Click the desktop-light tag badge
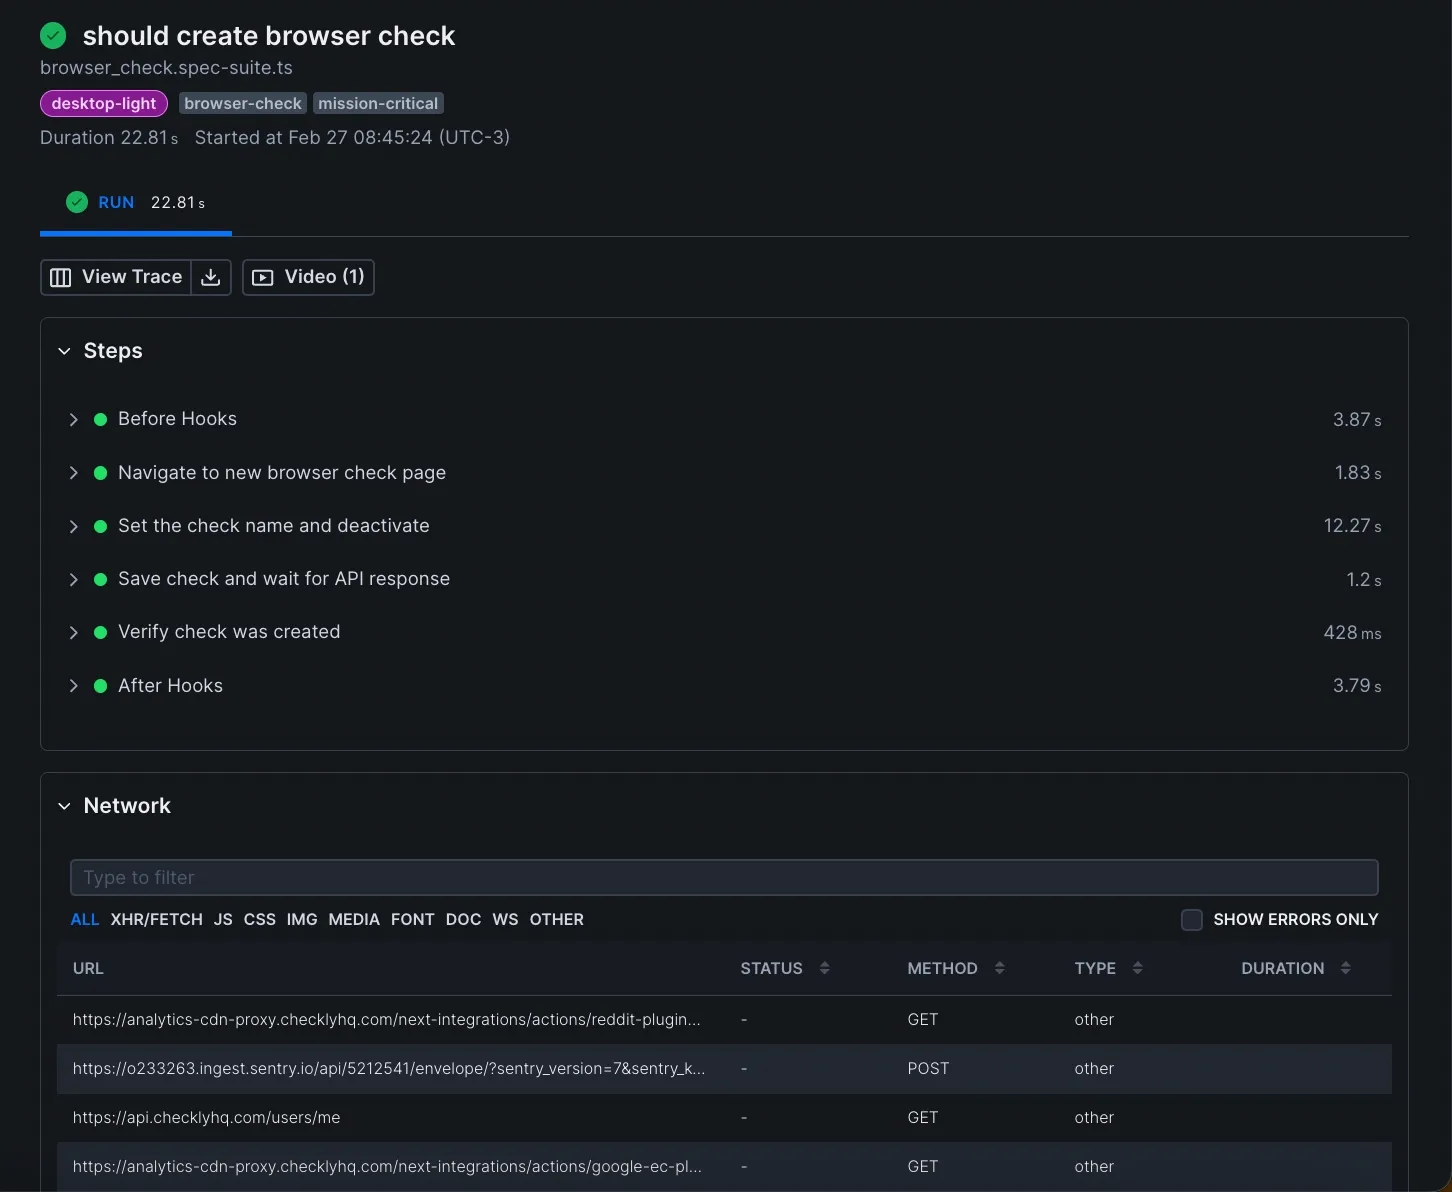 tap(104, 103)
